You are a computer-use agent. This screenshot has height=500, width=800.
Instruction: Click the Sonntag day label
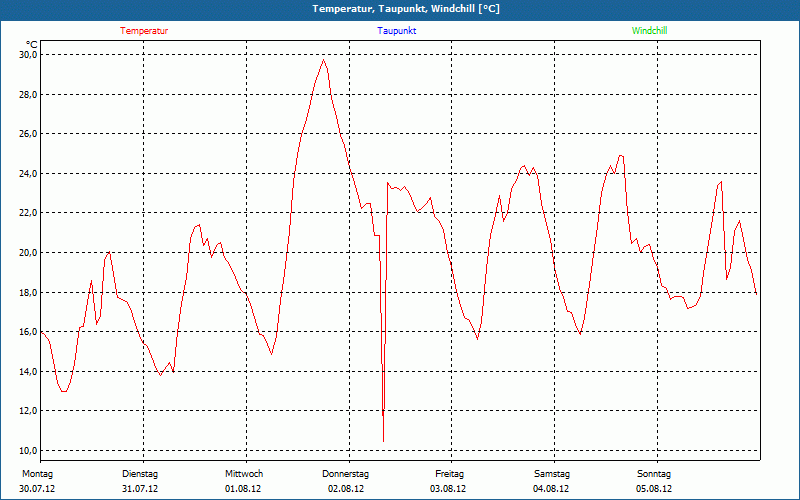[654, 474]
